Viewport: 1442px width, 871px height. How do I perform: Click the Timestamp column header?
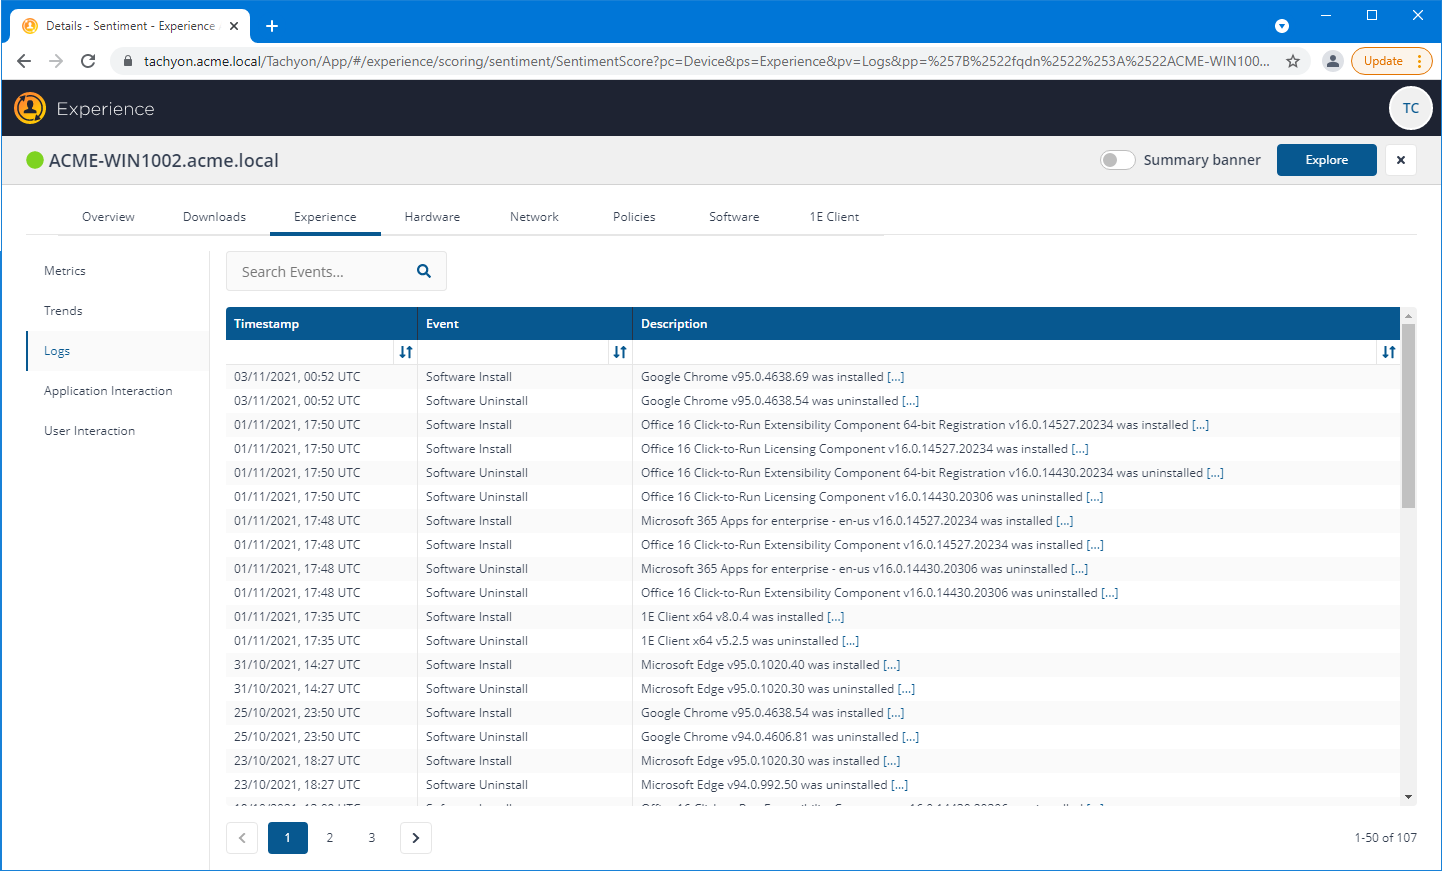pos(321,324)
